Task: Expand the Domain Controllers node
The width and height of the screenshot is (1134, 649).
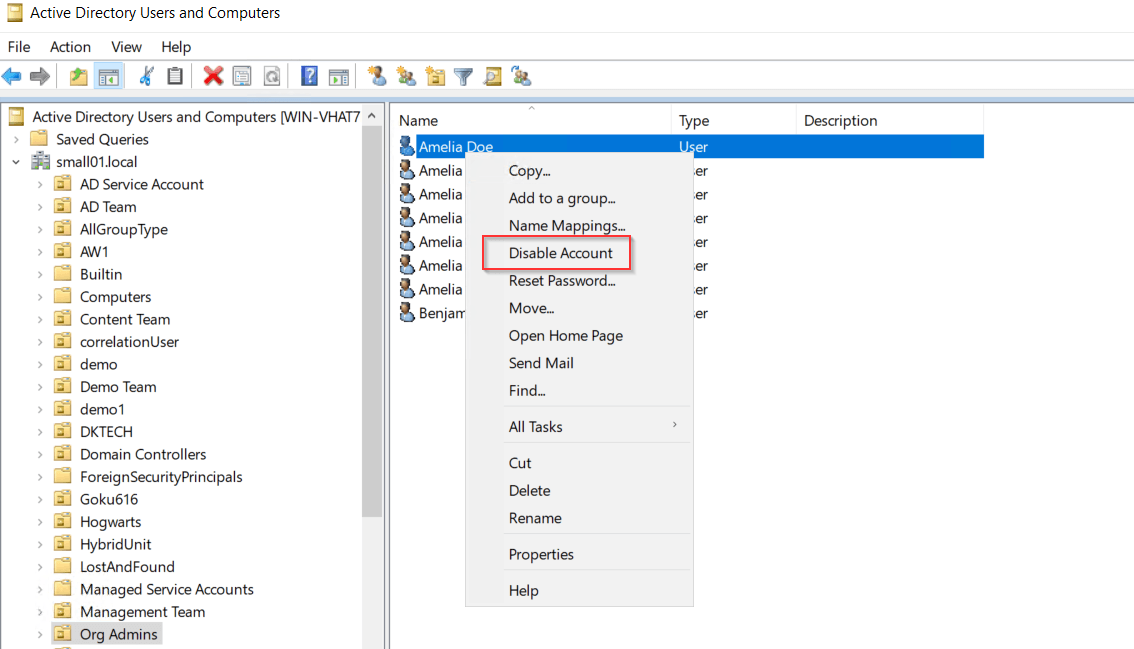Action: click(x=40, y=454)
